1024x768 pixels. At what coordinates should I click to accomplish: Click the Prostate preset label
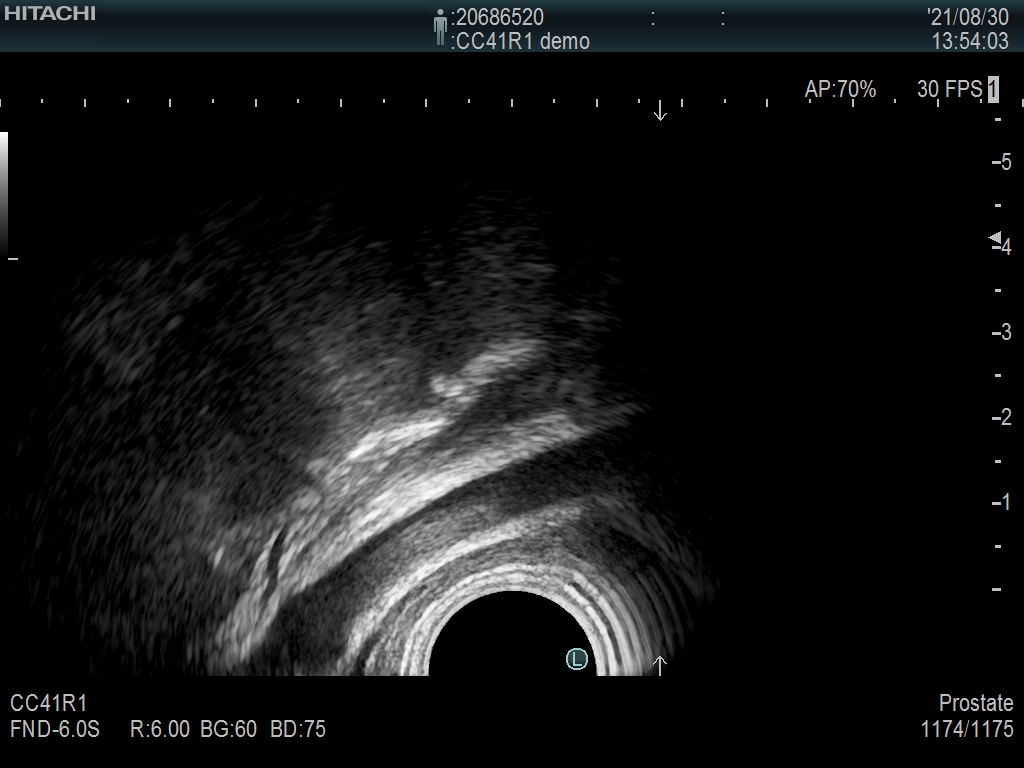point(976,703)
